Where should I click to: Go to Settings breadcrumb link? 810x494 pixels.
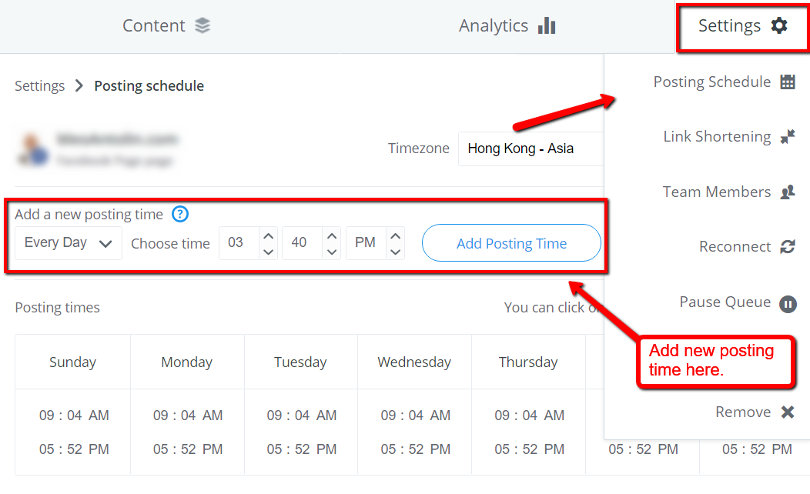click(x=40, y=86)
